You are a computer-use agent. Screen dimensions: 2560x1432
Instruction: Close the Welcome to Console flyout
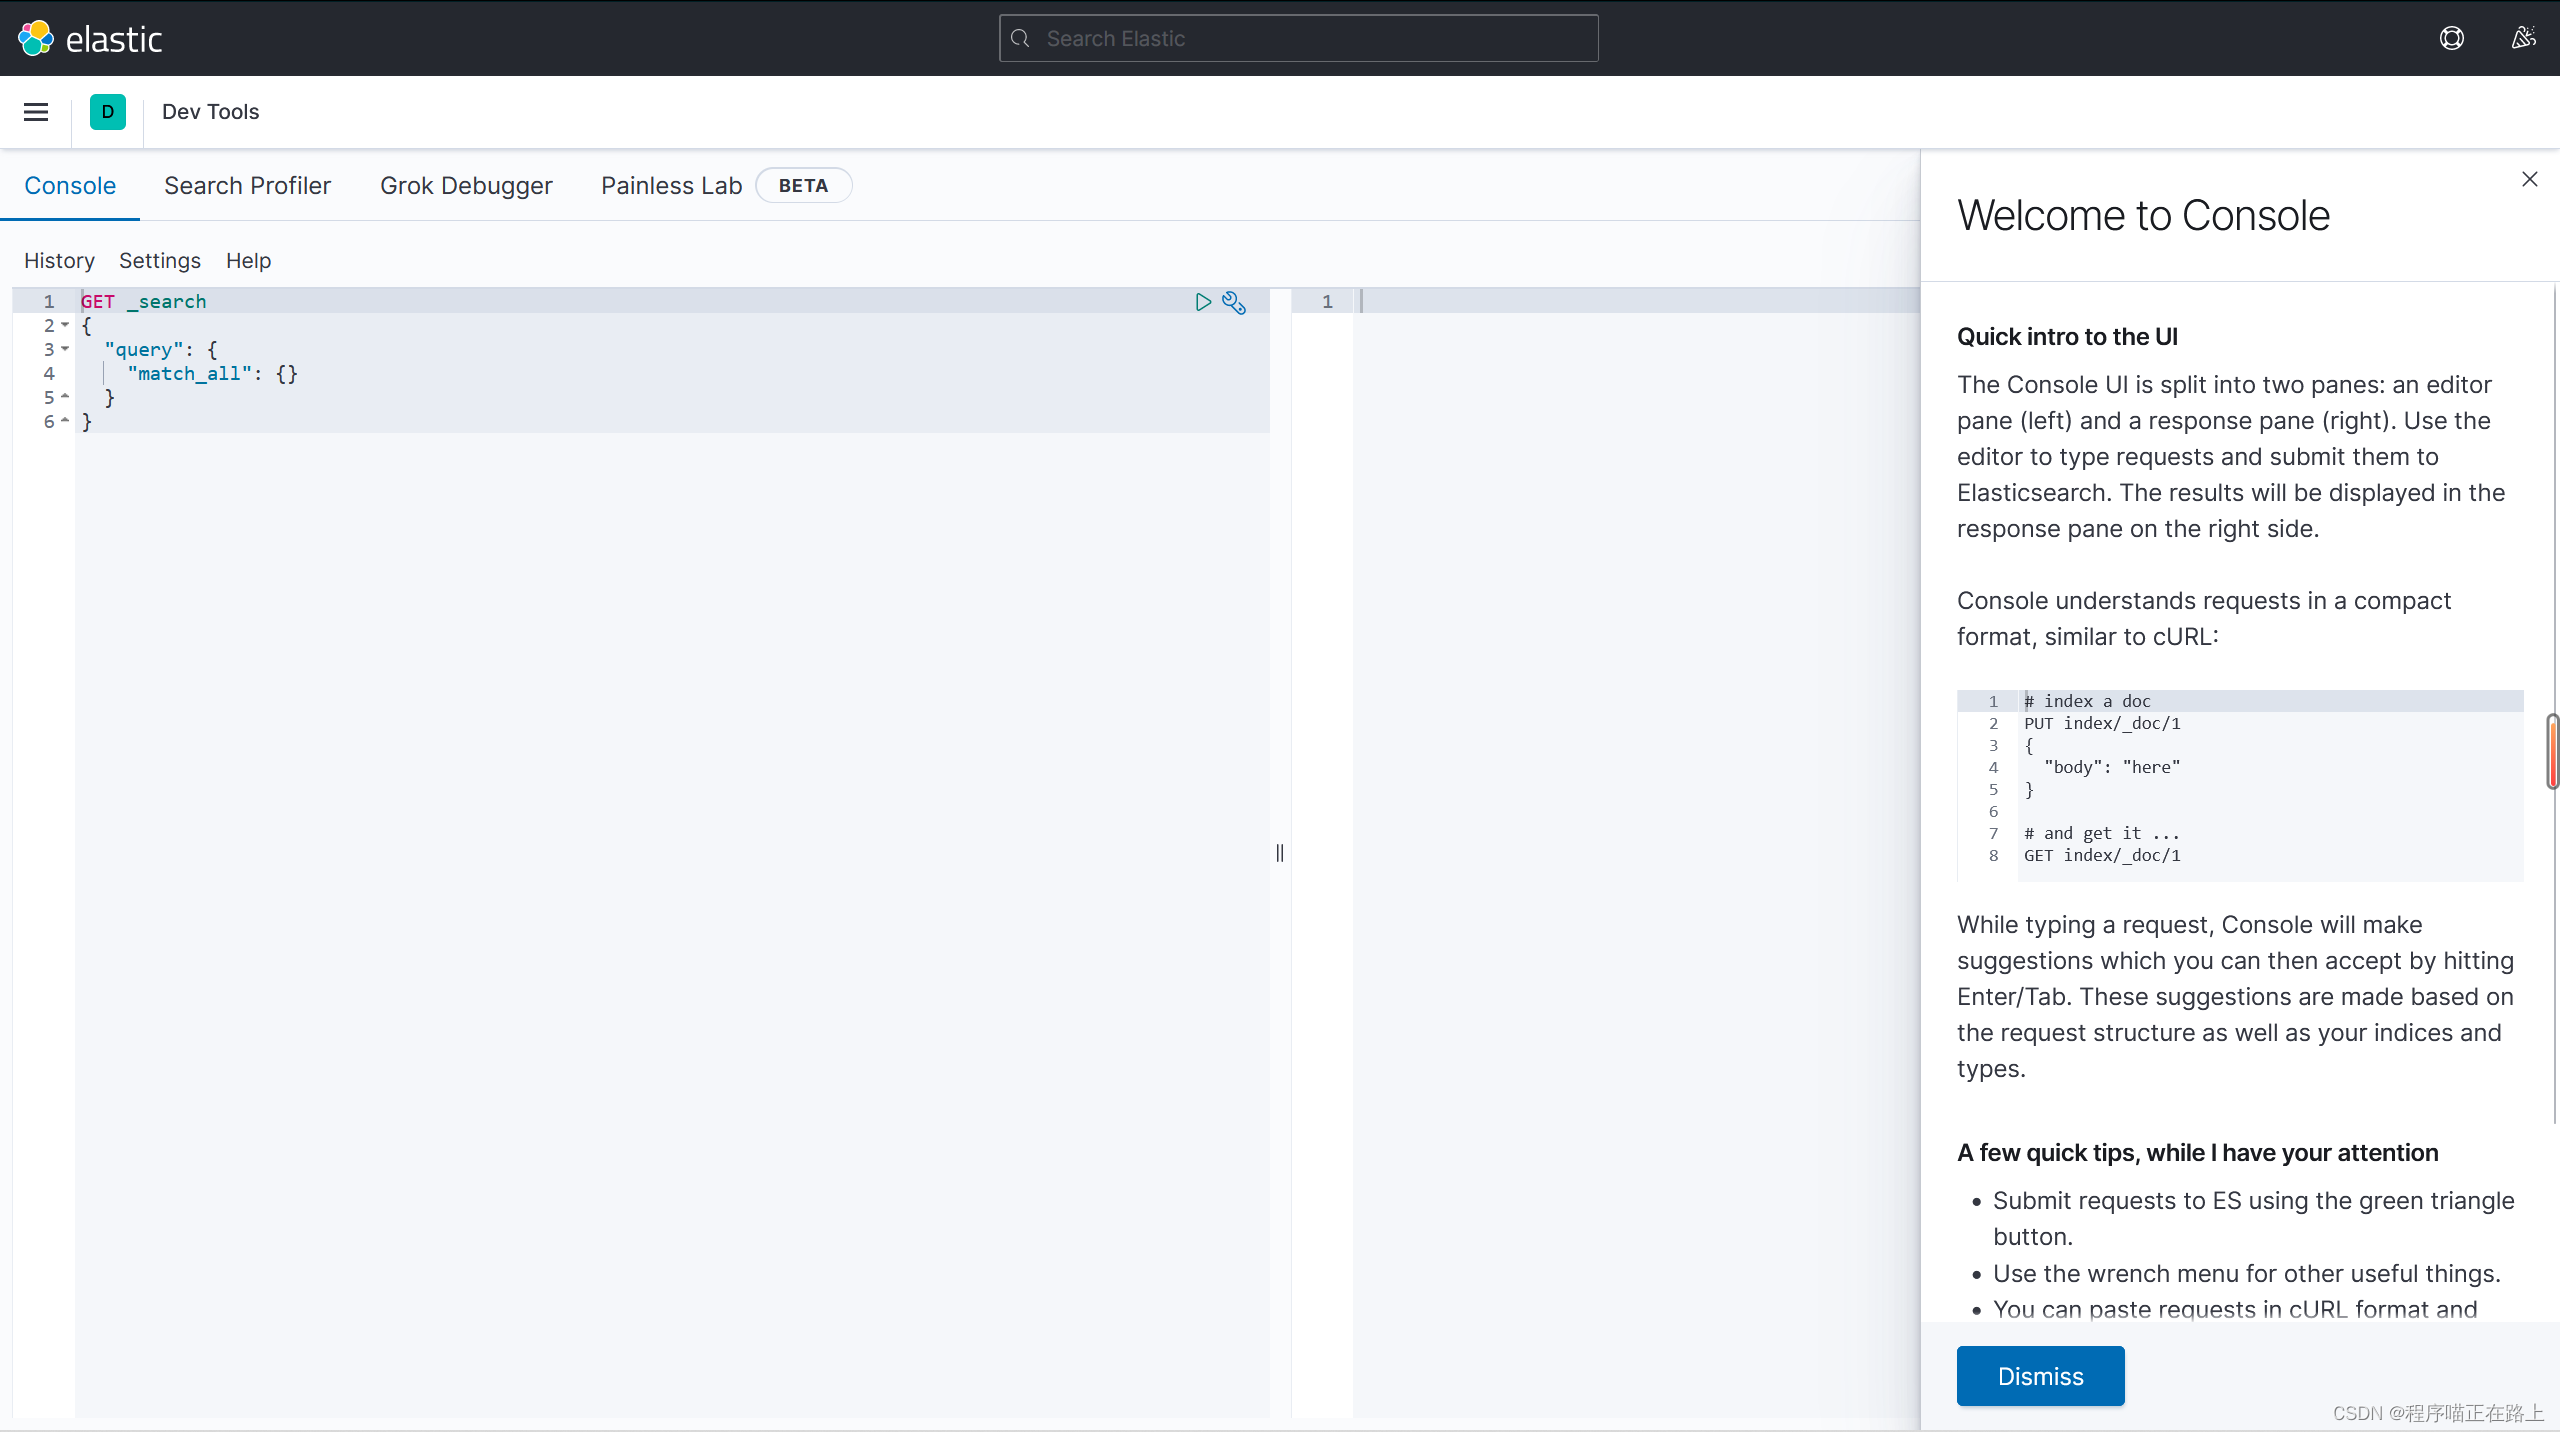[x=2529, y=179]
